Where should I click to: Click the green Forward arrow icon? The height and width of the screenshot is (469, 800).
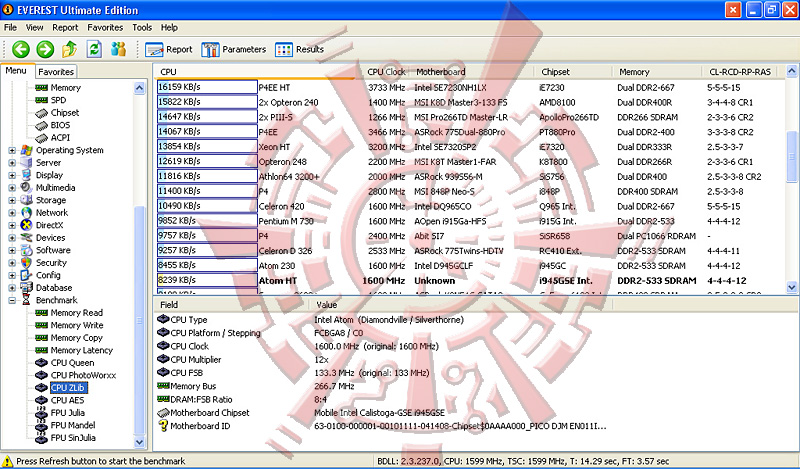click(x=44, y=49)
